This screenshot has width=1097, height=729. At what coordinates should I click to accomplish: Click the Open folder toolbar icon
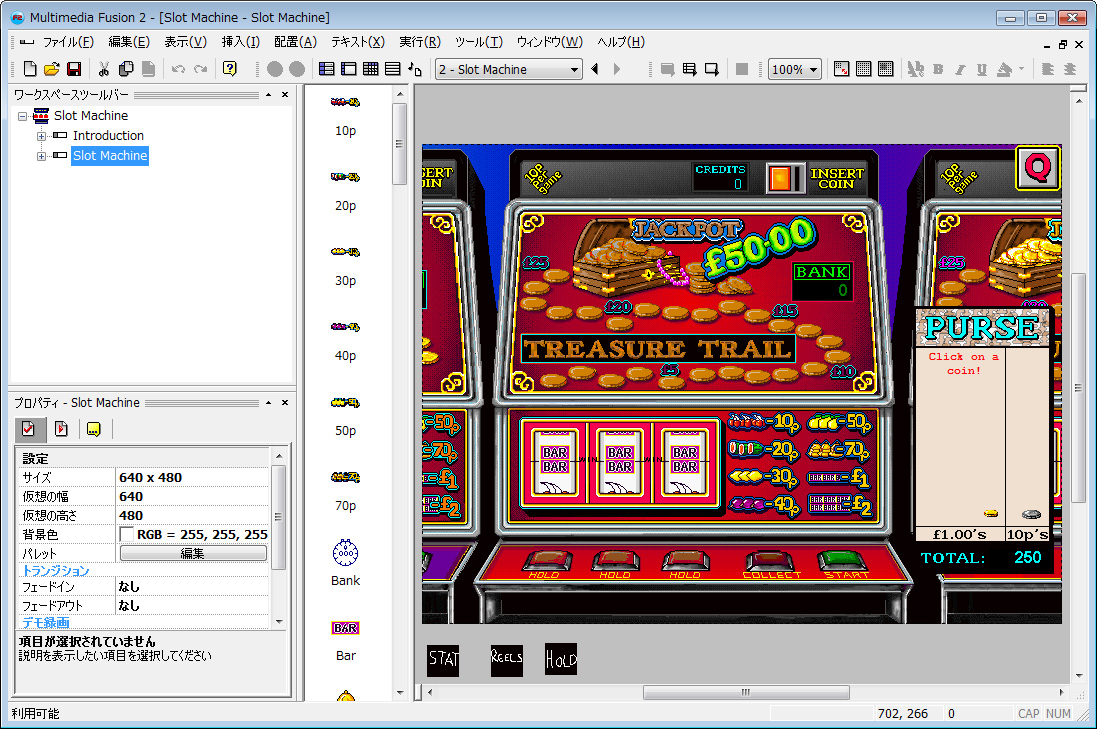click(51, 69)
